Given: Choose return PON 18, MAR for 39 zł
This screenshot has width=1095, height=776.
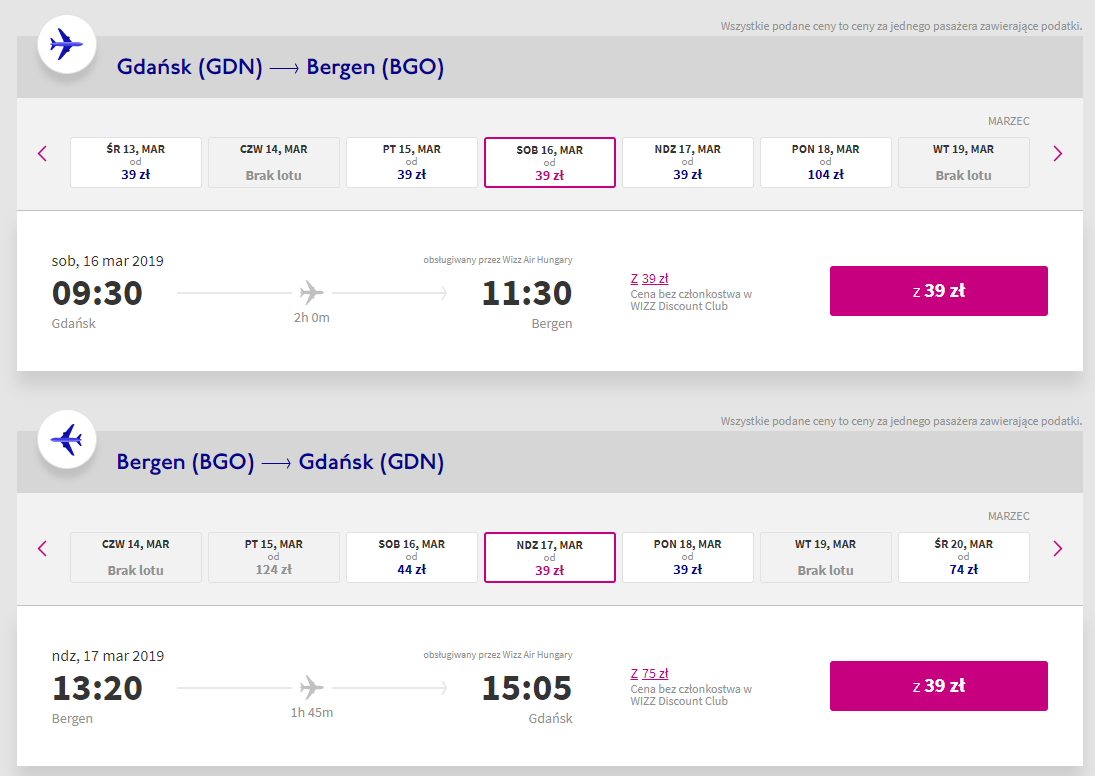Looking at the screenshot, I should click(x=688, y=557).
